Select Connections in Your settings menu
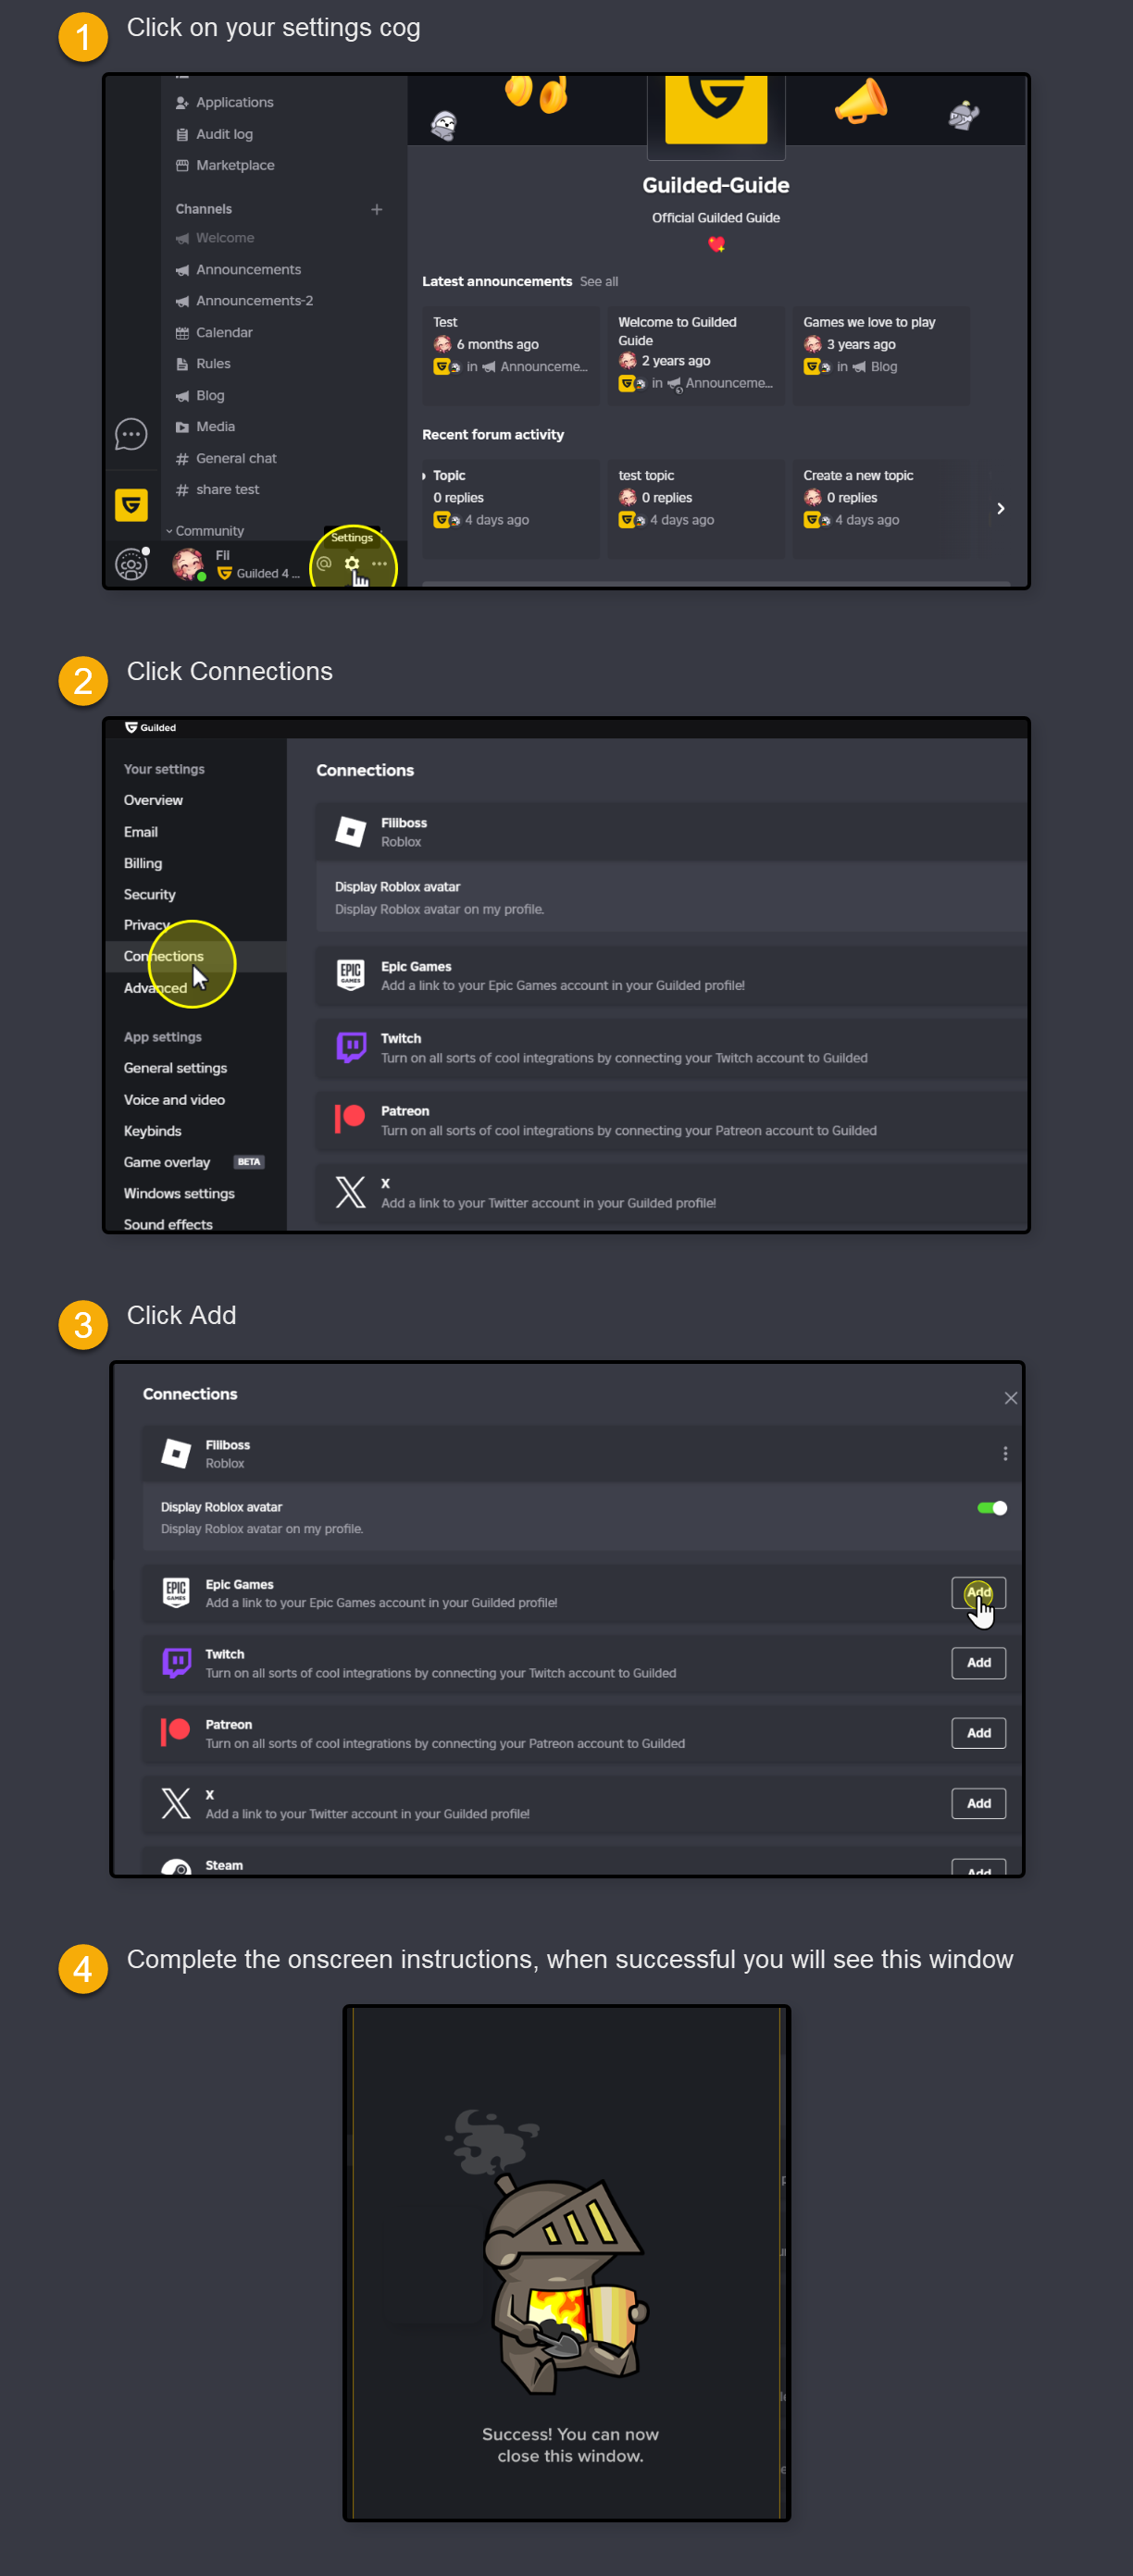 164,956
